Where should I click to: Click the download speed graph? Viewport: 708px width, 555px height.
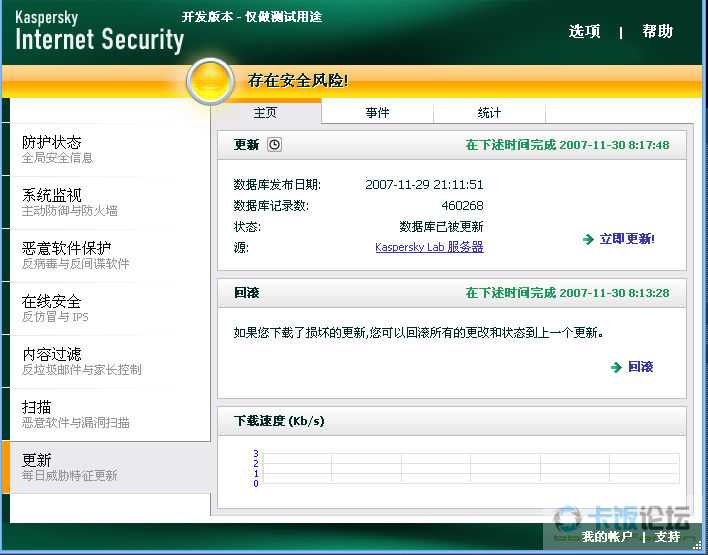pyautogui.click(x=471, y=468)
